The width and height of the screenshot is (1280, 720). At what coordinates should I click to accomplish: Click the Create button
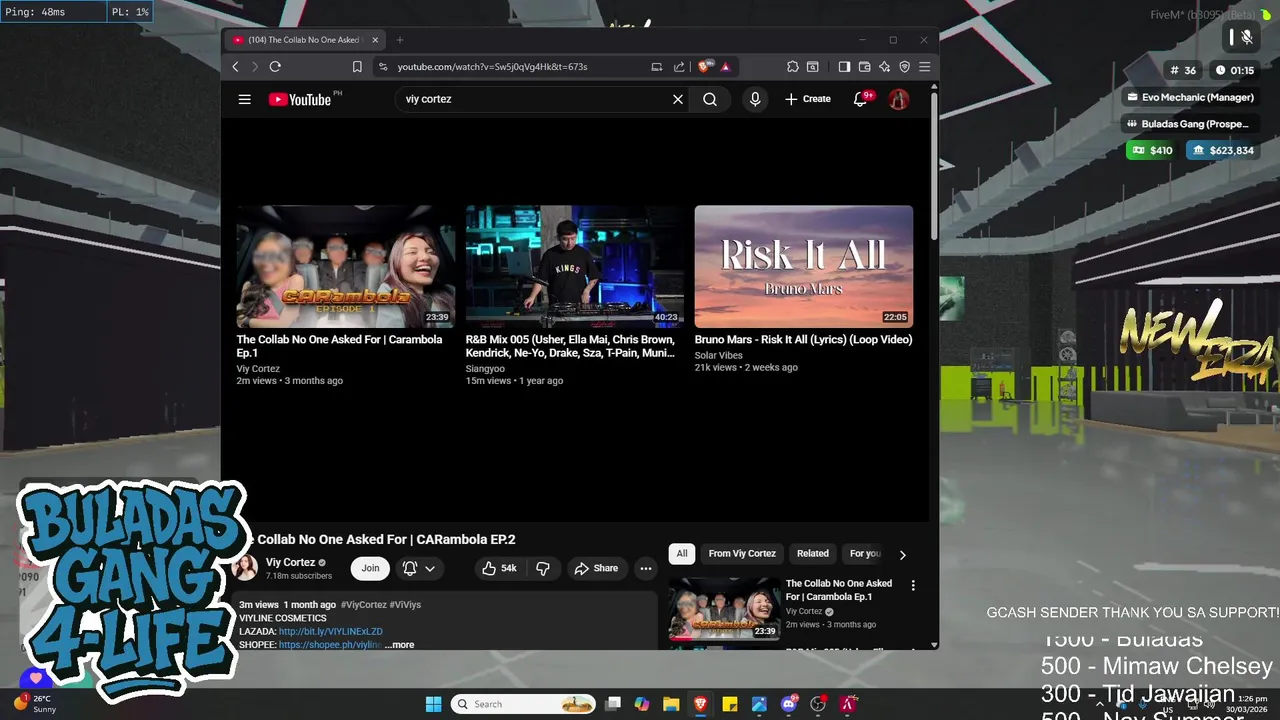coord(808,99)
